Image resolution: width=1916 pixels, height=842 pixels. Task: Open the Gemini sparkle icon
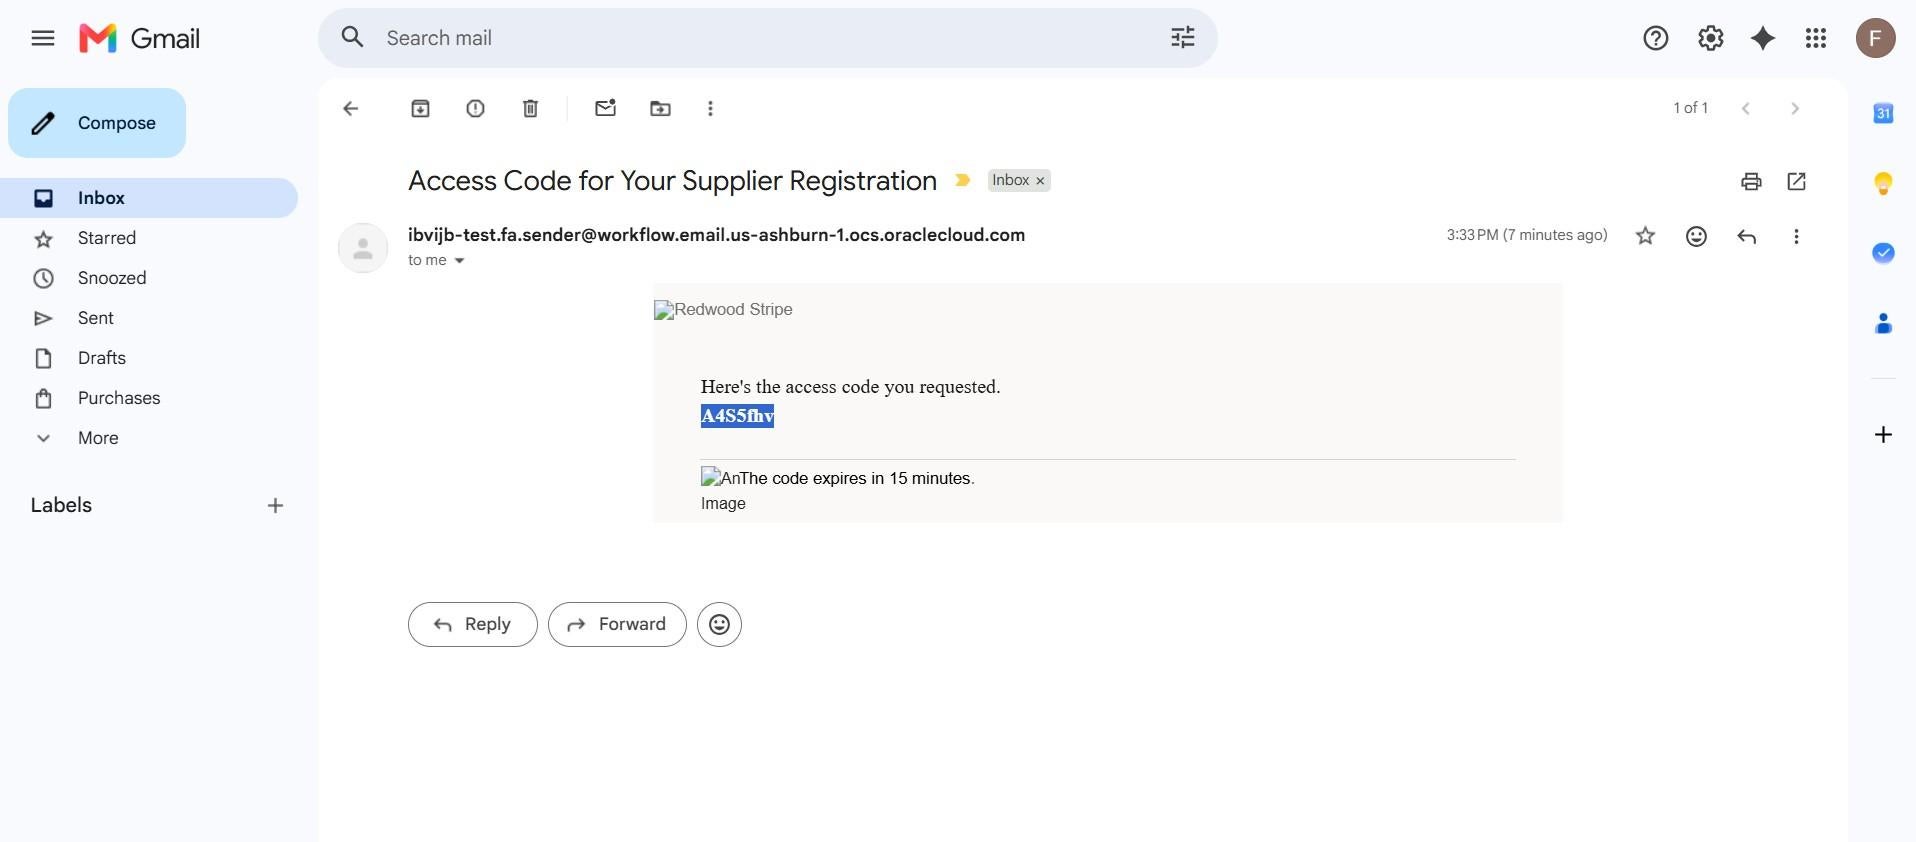click(1763, 38)
